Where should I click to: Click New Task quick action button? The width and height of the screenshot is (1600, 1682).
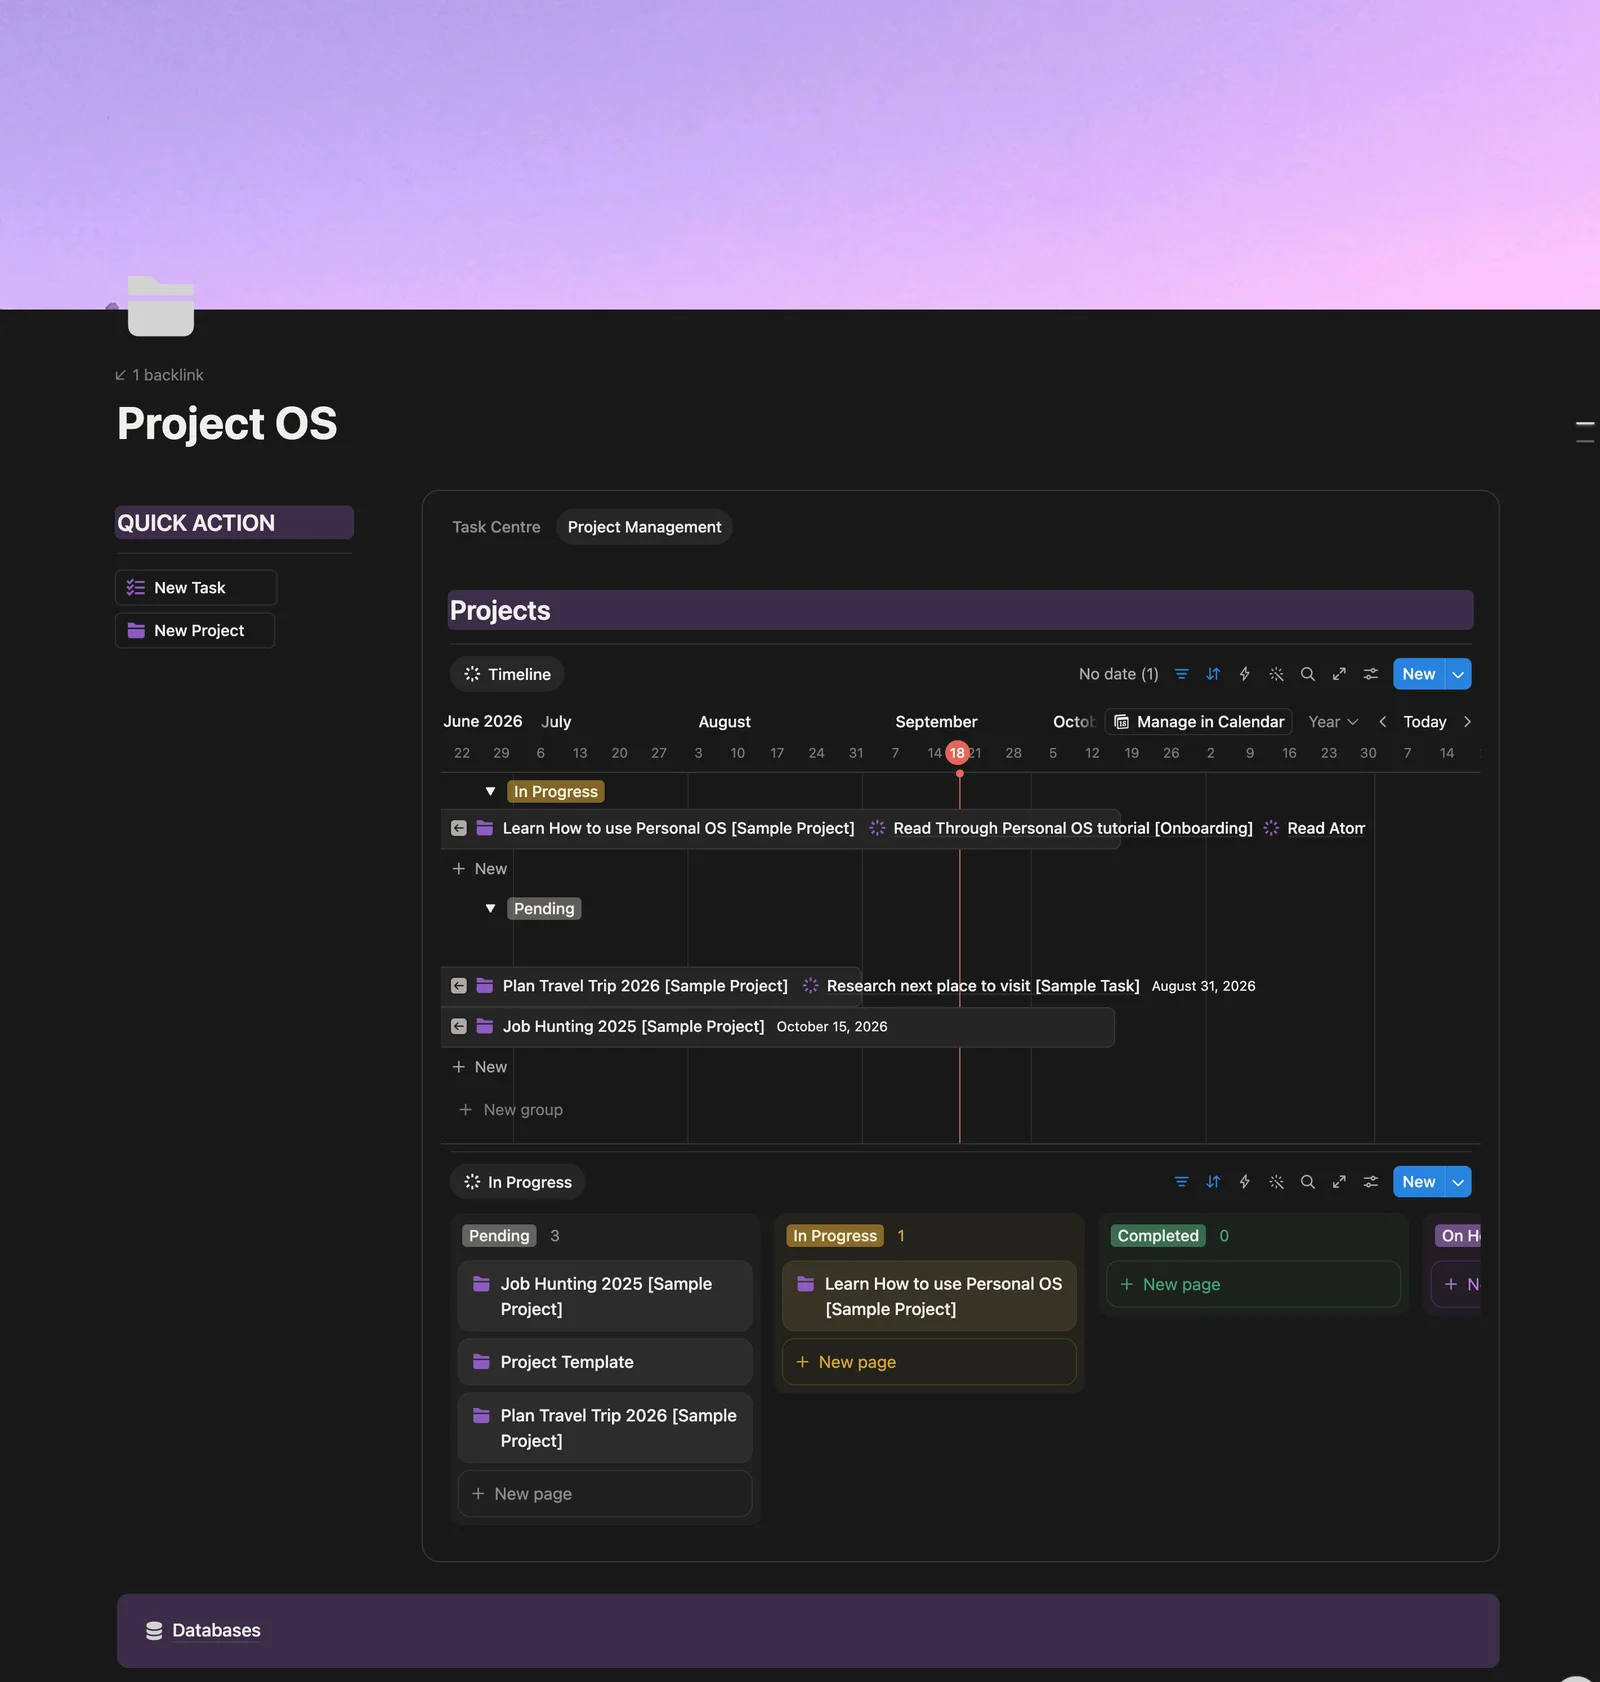(196, 588)
